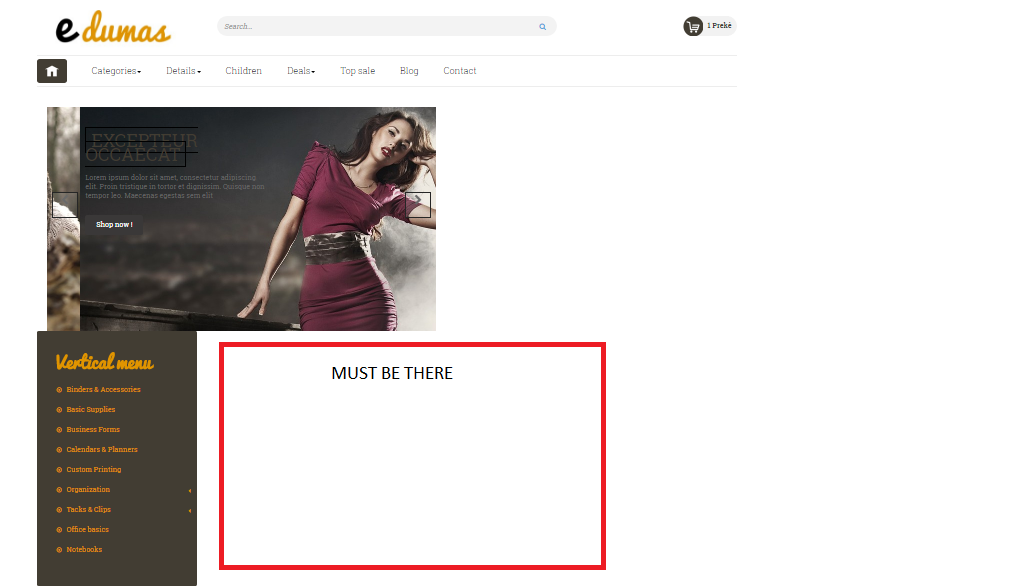Click the Vertical menu heading

pos(104,362)
